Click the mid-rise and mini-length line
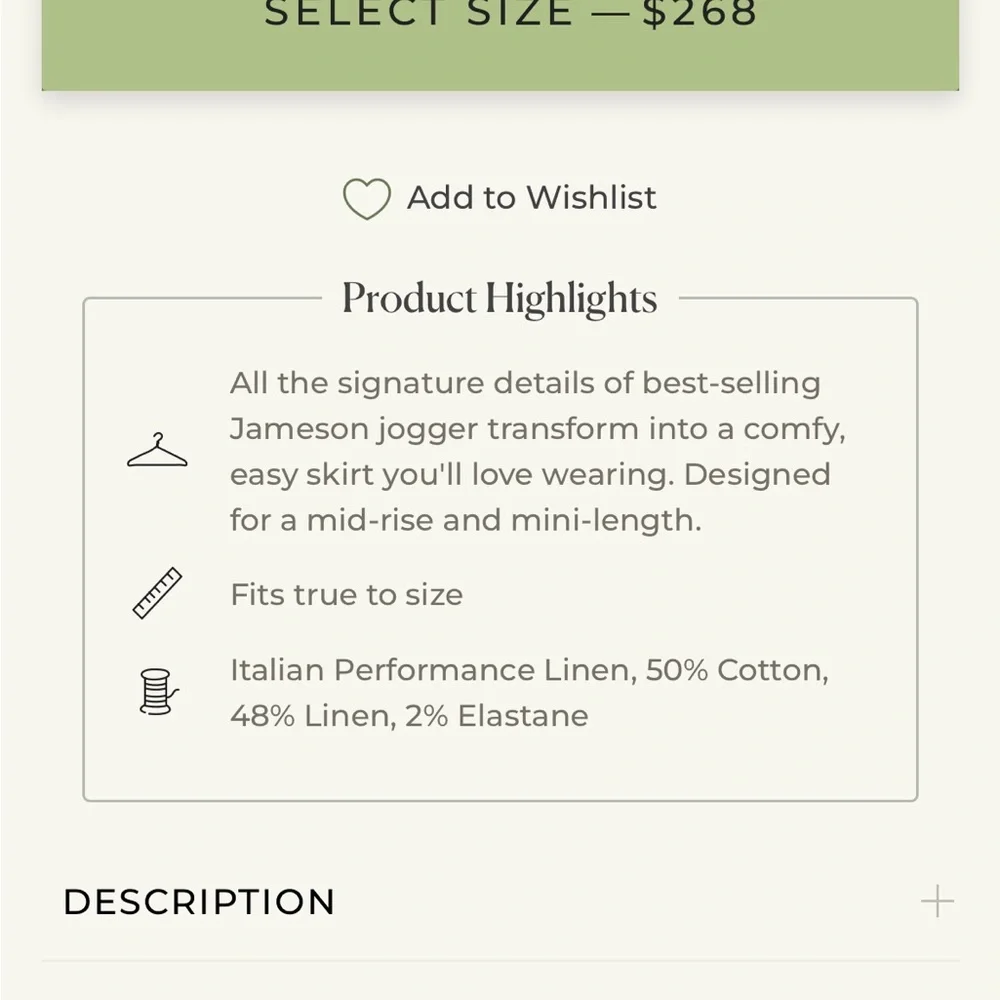 [x=466, y=520]
